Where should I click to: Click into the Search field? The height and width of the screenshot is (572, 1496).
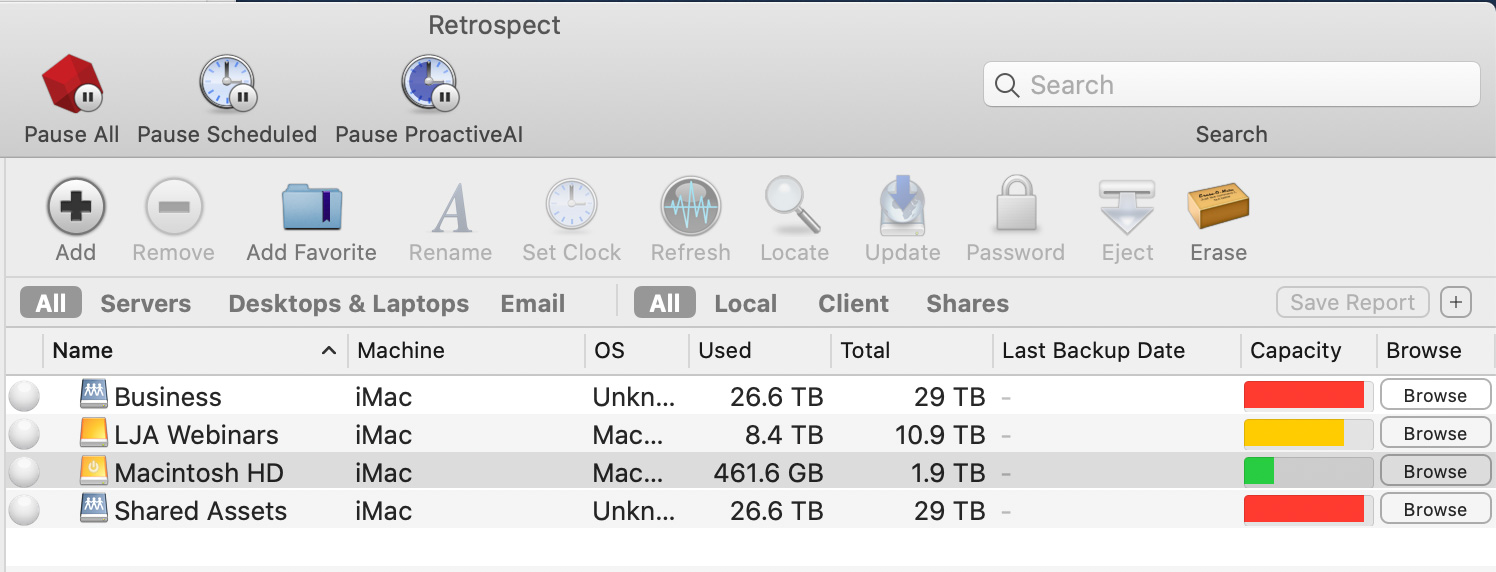pyautogui.click(x=1232, y=85)
